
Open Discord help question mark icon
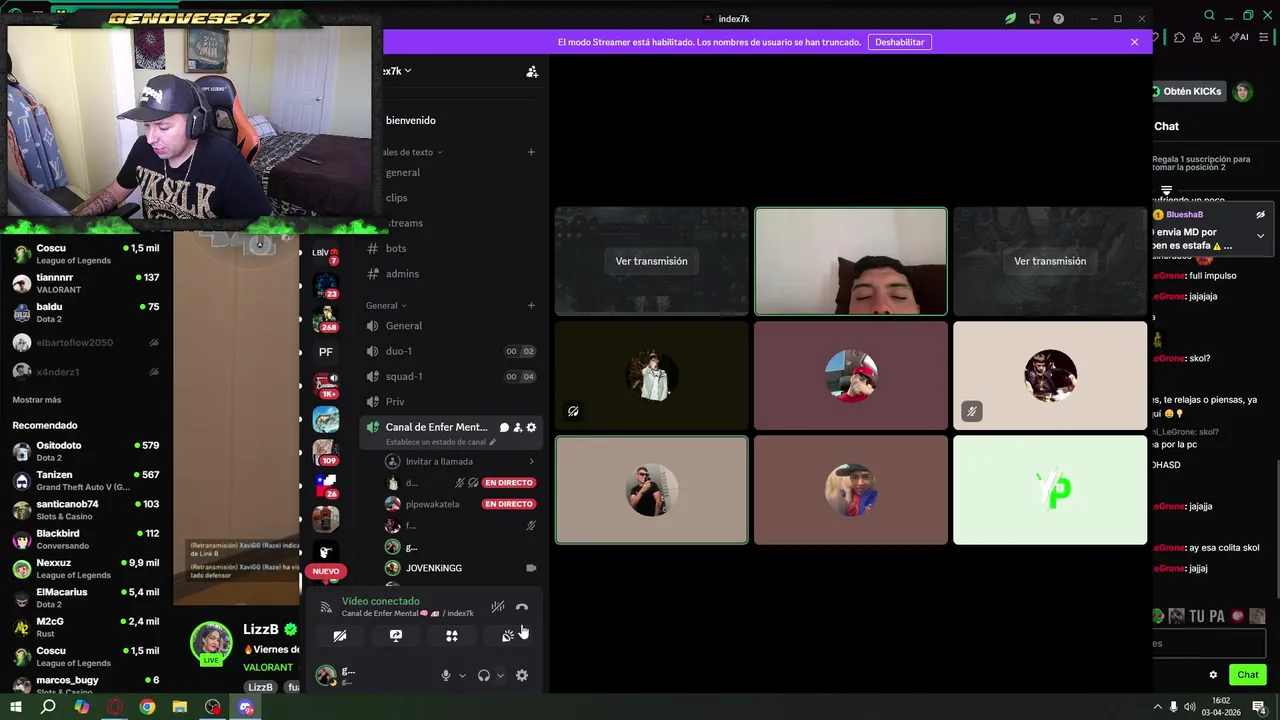coord(1058,18)
